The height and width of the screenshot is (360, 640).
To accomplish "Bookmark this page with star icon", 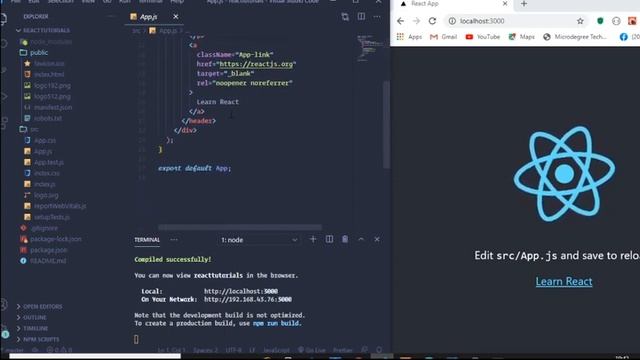I will [580, 21].
